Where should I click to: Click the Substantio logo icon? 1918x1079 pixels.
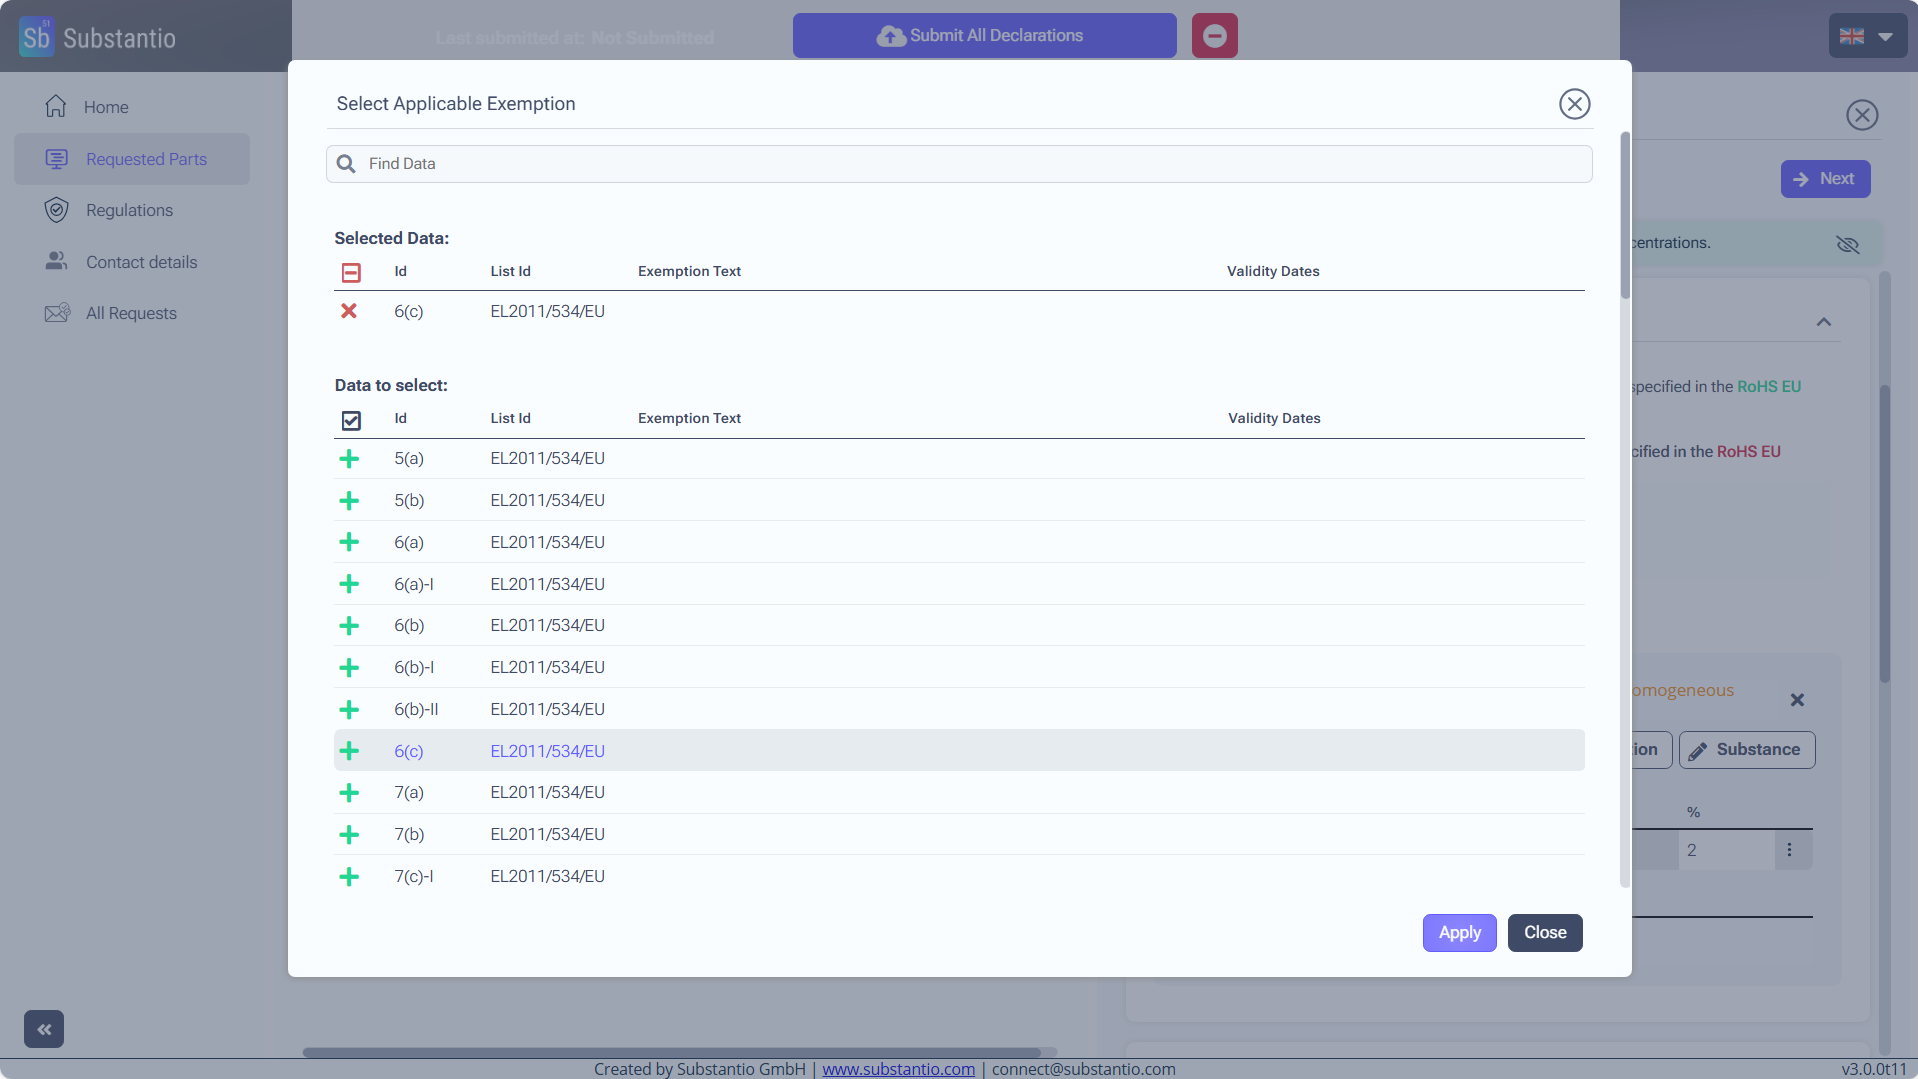tap(37, 37)
